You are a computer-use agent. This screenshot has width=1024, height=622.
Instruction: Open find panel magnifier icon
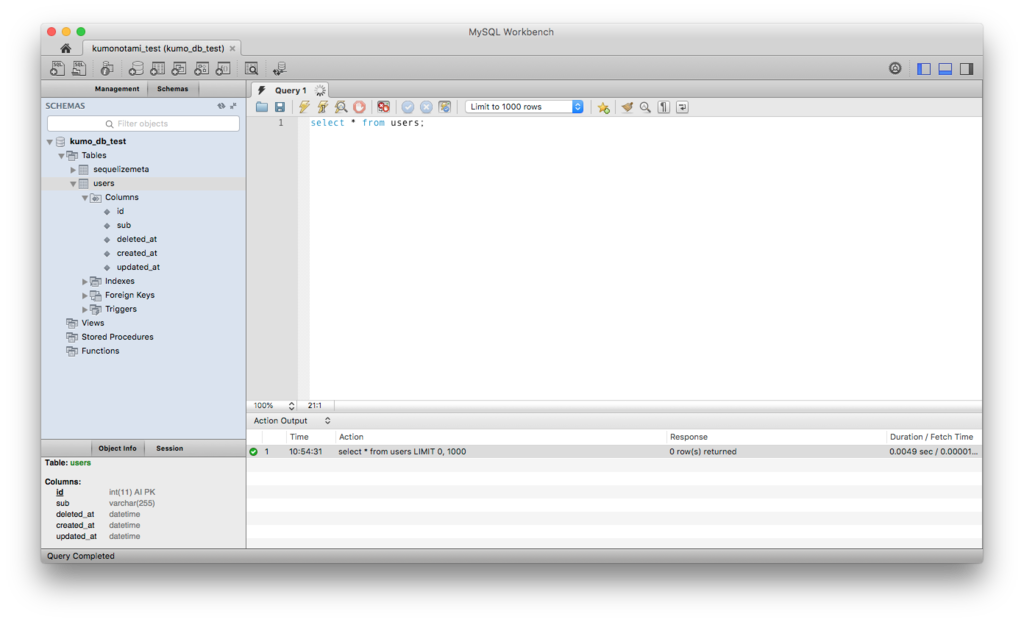(645, 106)
